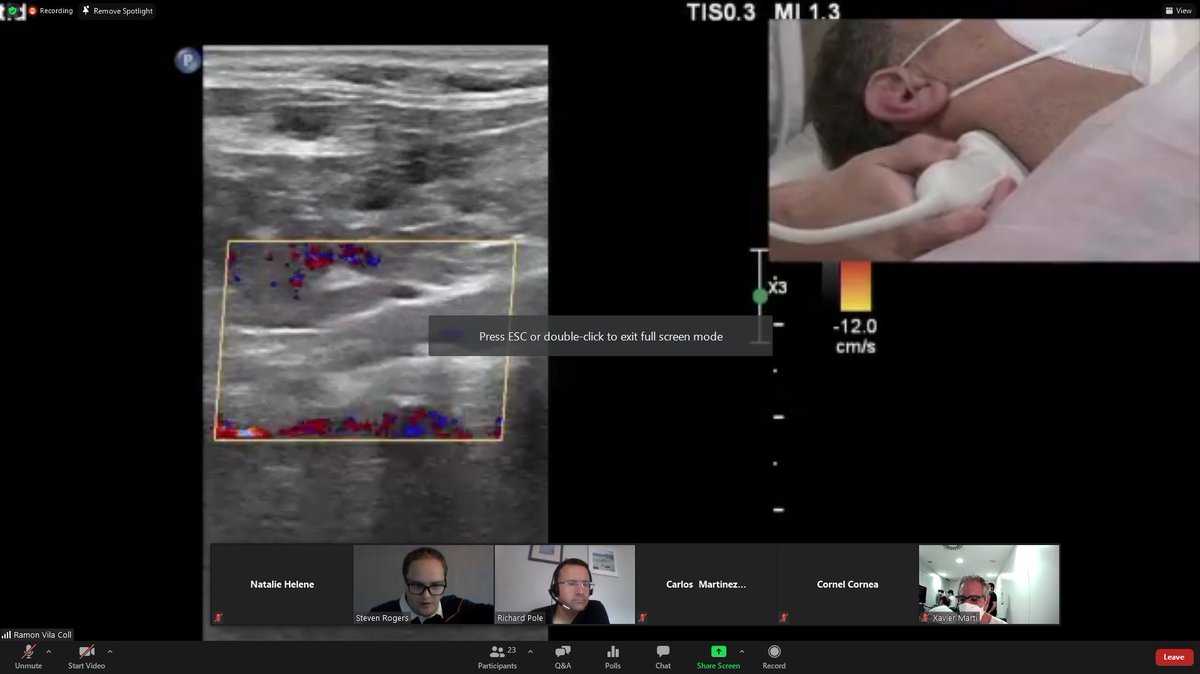Click the "-12.0 cm/s" velocity reading
The width and height of the screenshot is (1200, 674).
point(855,336)
